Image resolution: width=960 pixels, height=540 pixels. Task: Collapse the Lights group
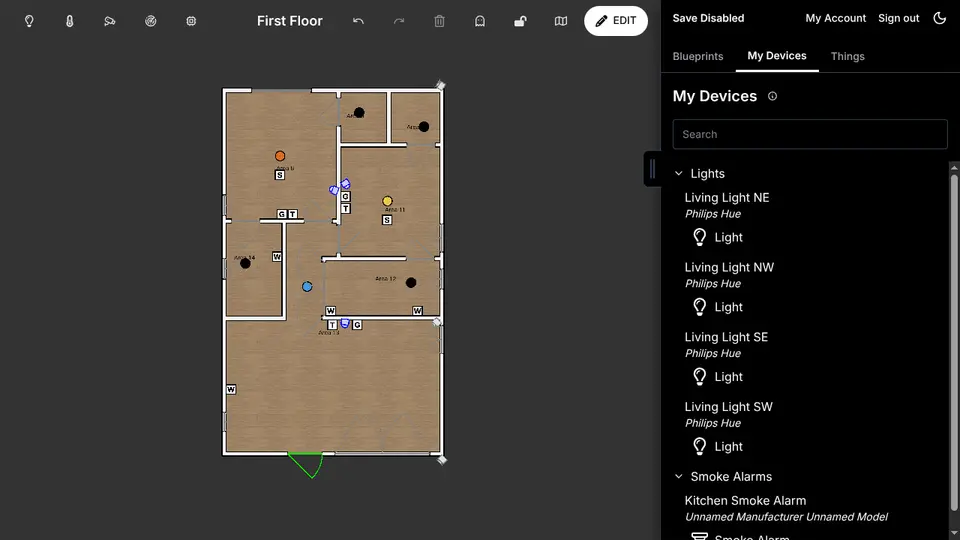coord(678,174)
